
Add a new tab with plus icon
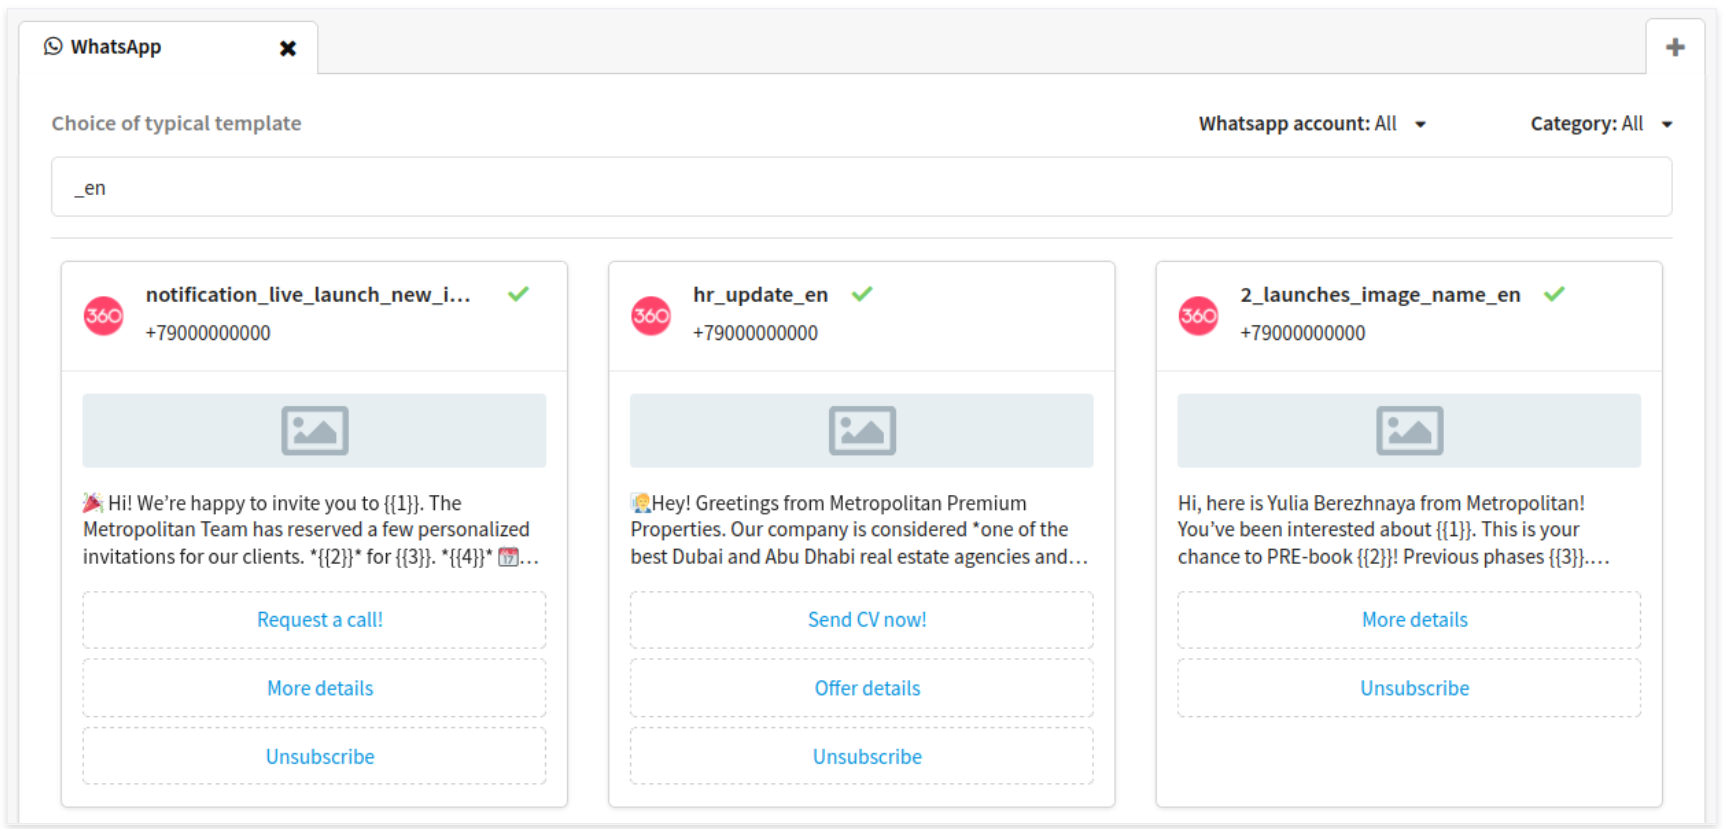pyautogui.click(x=1675, y=47)
